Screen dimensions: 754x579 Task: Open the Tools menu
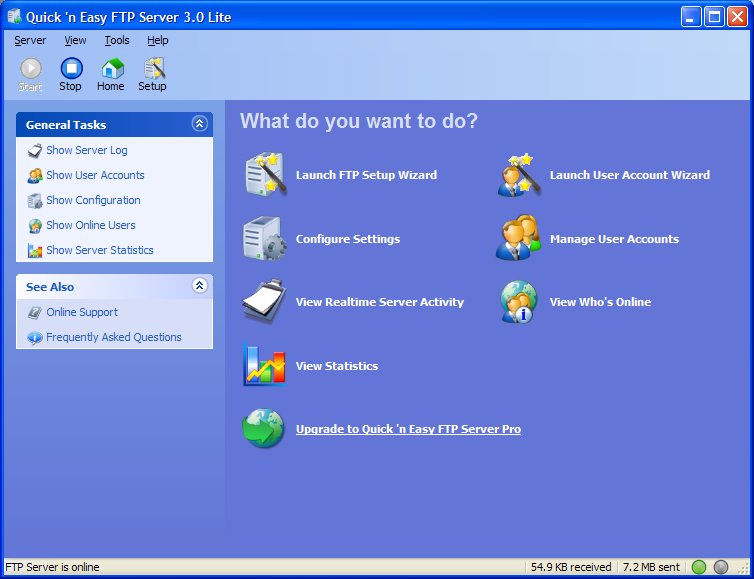click(117, 40)
